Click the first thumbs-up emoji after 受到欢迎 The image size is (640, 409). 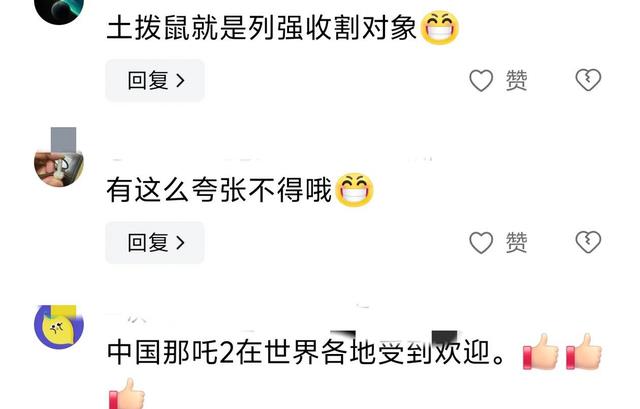pyautogui.click(x=540, y=352)
